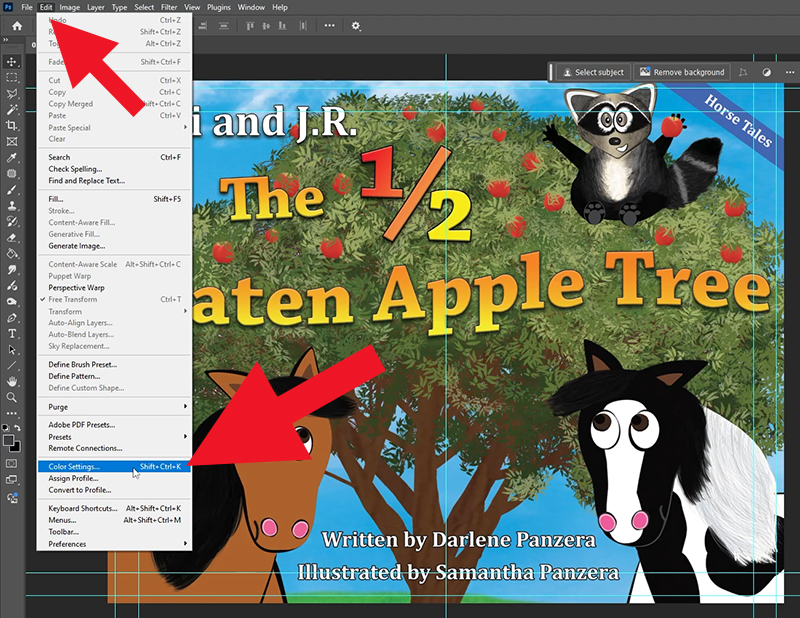Choose Assign Profile menu entry
This screenshot has width=800, height=618.
(114, 478)
